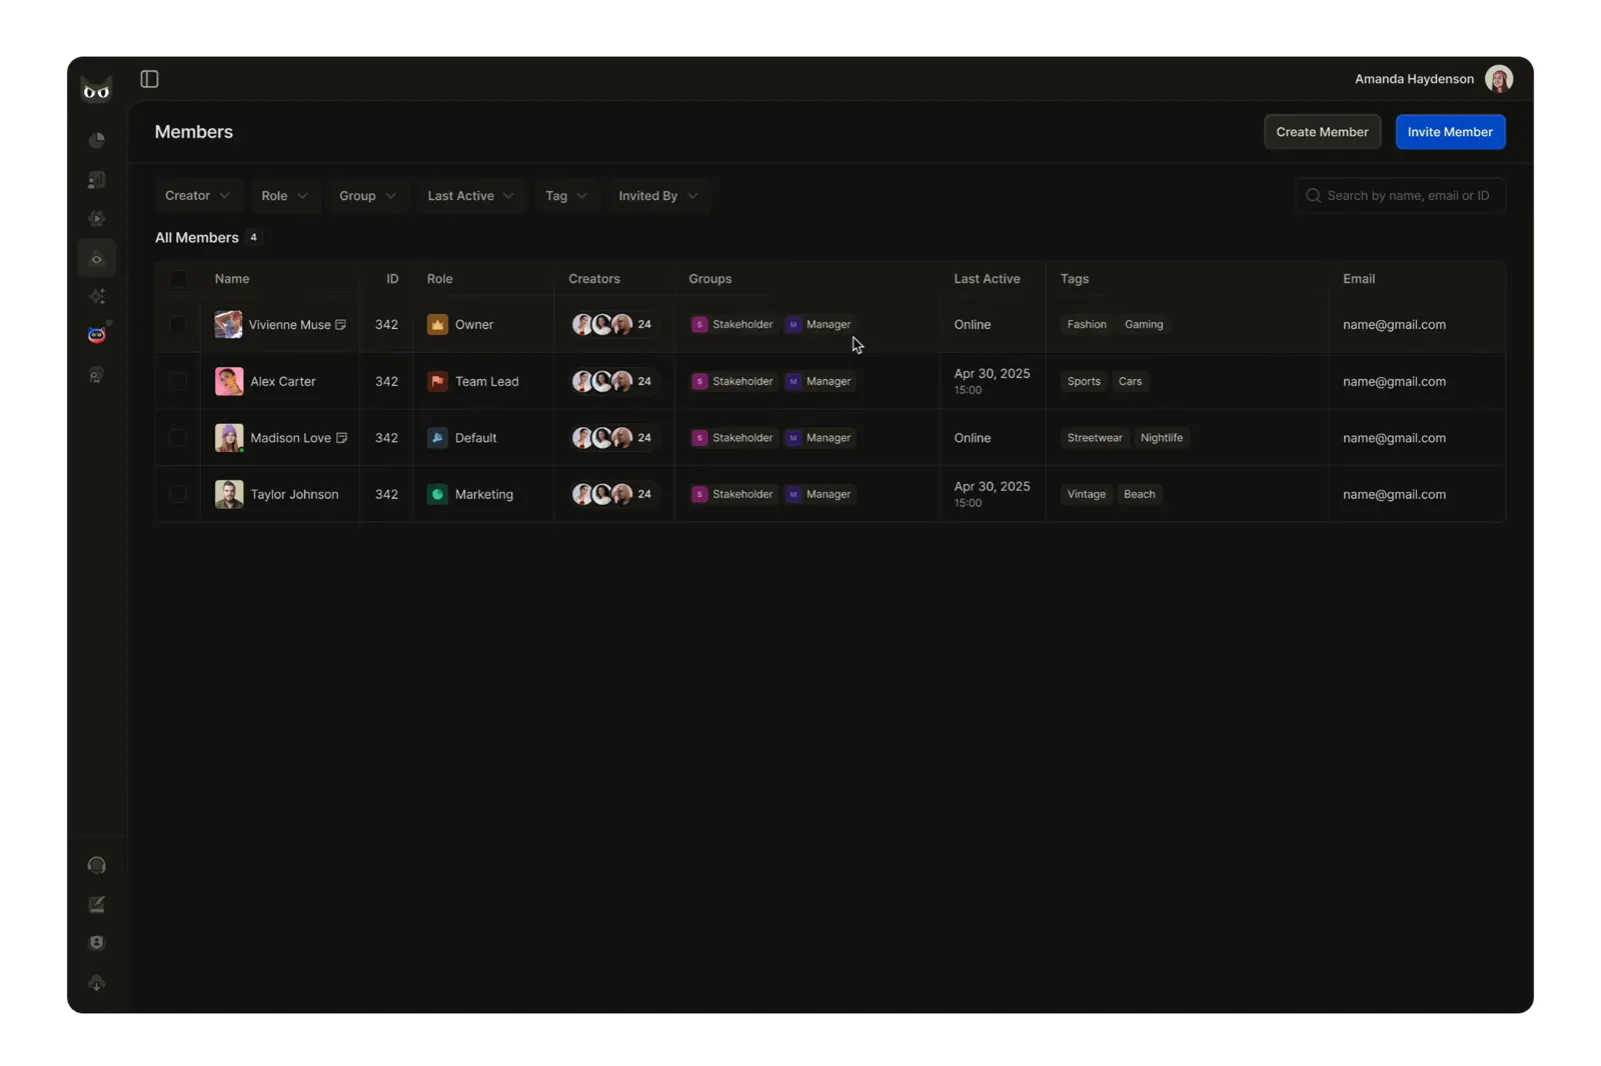Viewport: 1601px width, 1066px height.
Task: Check the box for Alex Carter
Action: click(178, 381)
